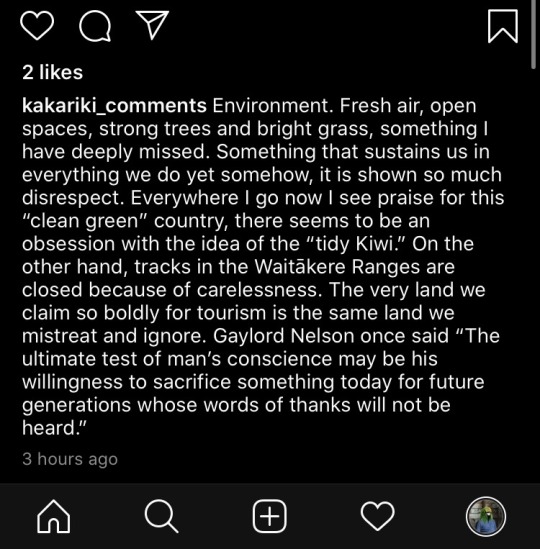Image resolution: width=540 pixels, height=549 pixels.
Task: Like the post with the heart icon
Action: click(37, 26)
